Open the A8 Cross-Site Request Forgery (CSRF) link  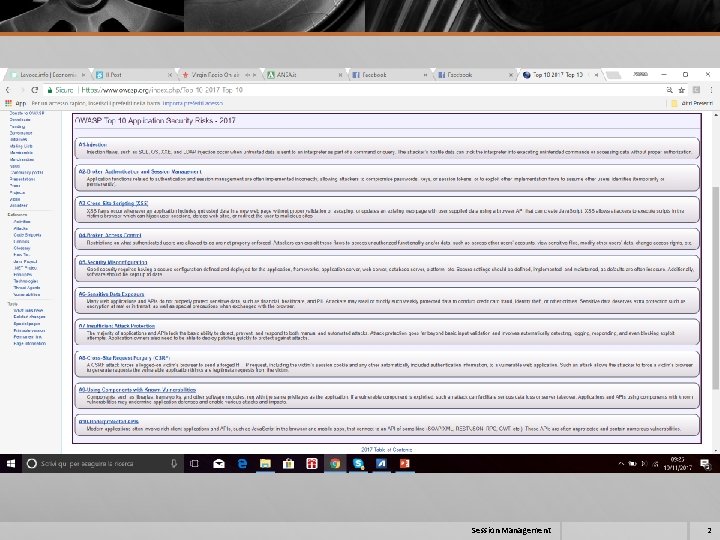[x=124, y=358]
